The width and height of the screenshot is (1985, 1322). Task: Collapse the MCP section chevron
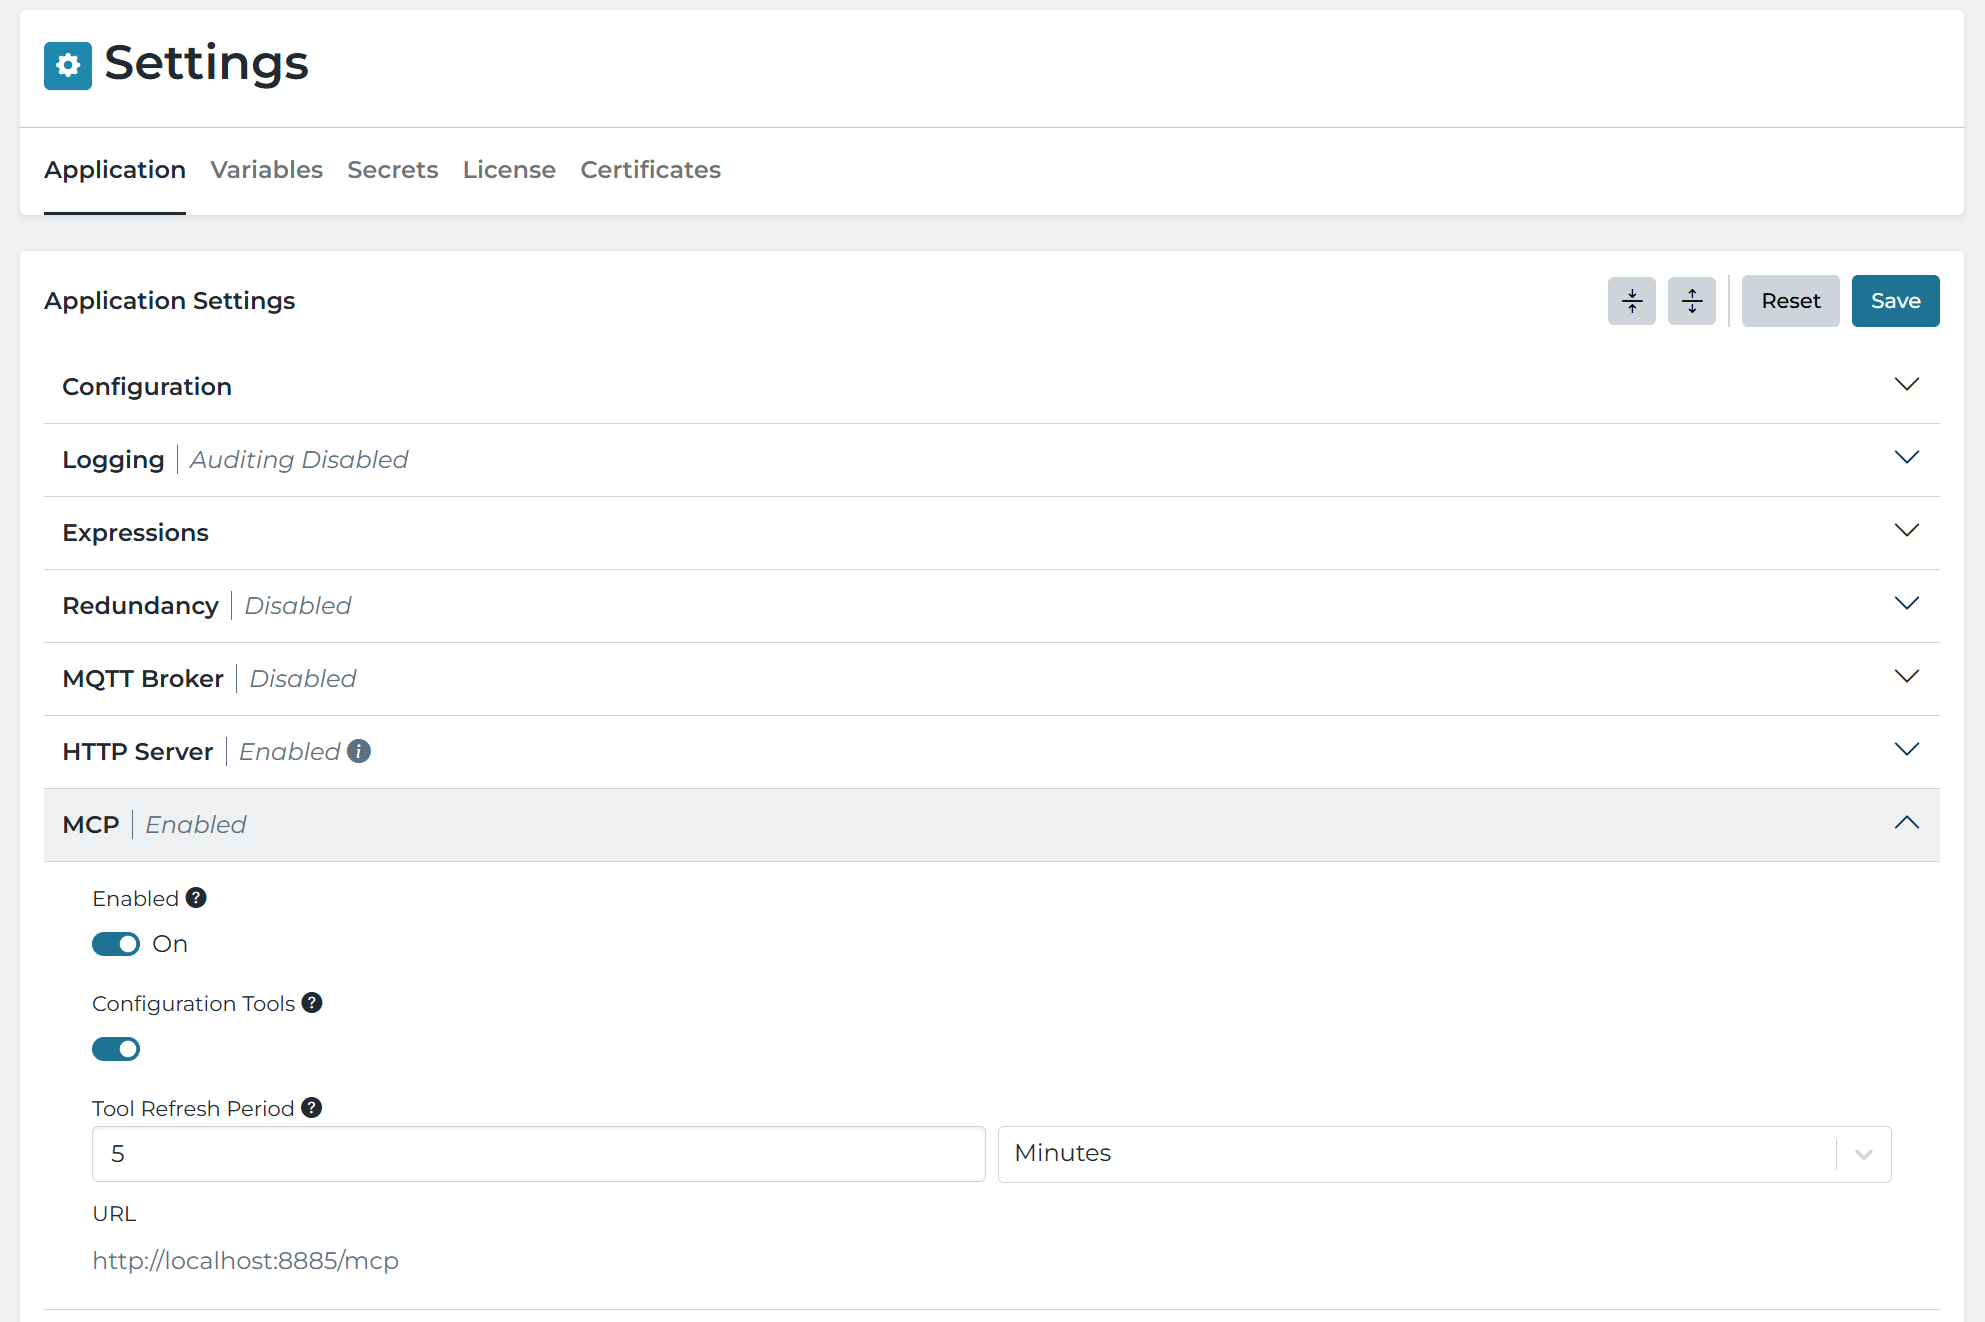(1907, 823)
